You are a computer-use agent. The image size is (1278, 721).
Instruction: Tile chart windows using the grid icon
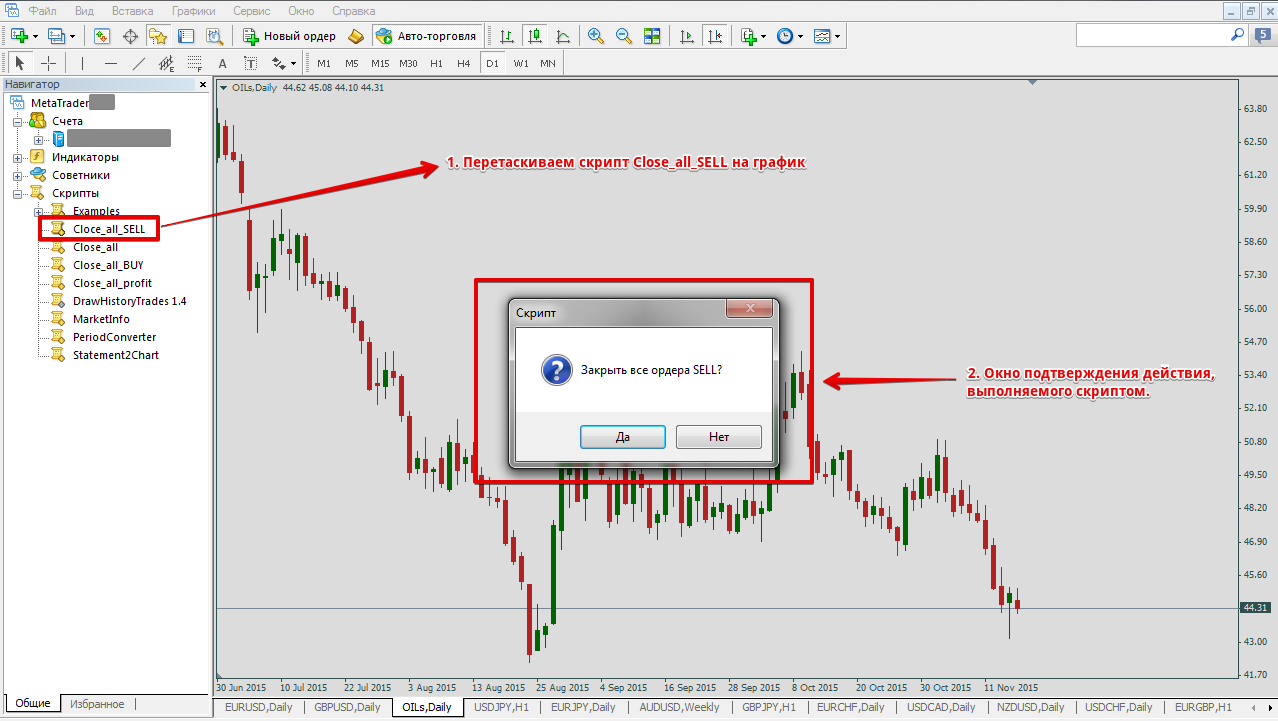pyautogui.click(x=652, y=36)
